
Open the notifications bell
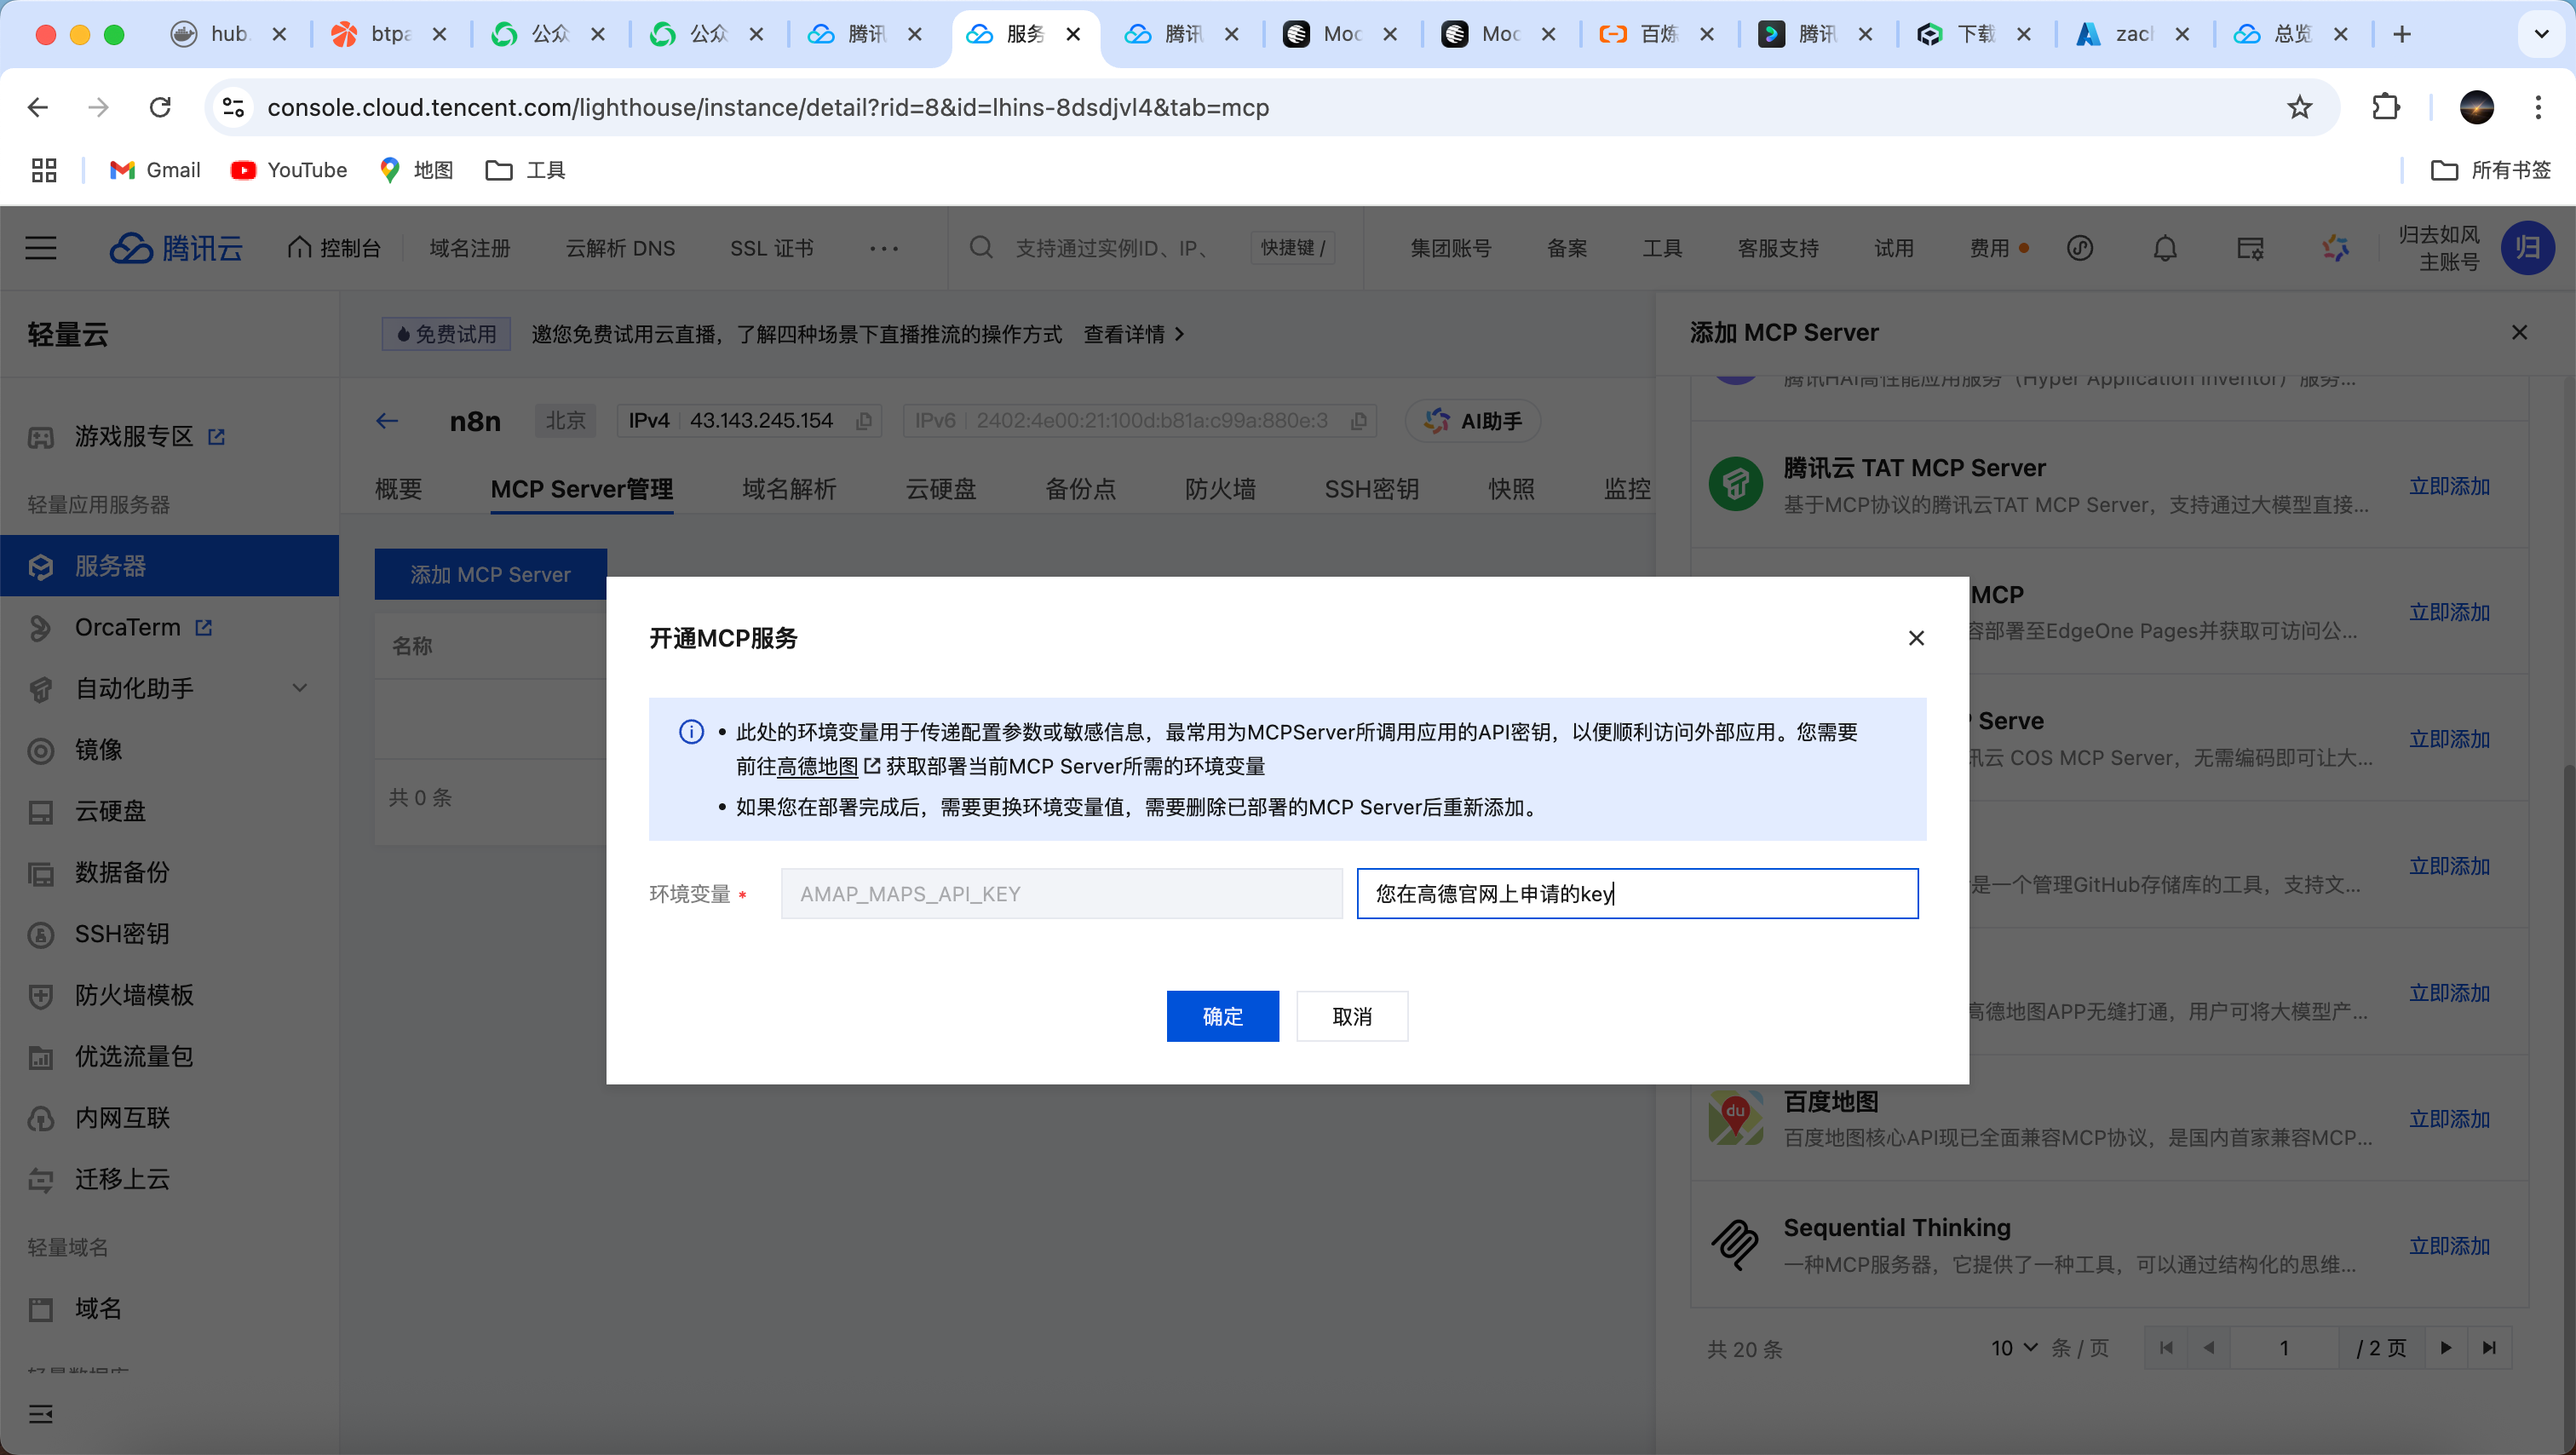click(2165, 248)
